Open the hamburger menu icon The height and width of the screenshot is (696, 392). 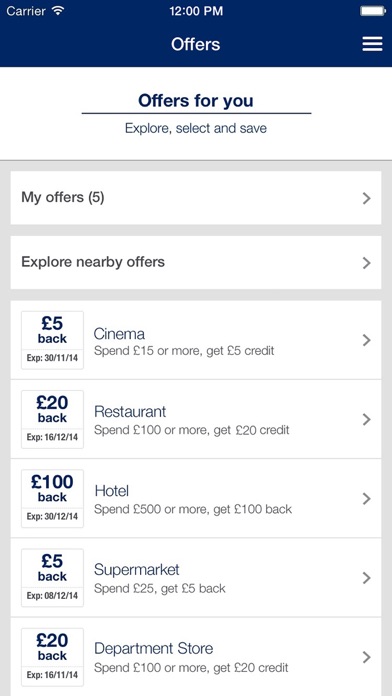(372, 44)
